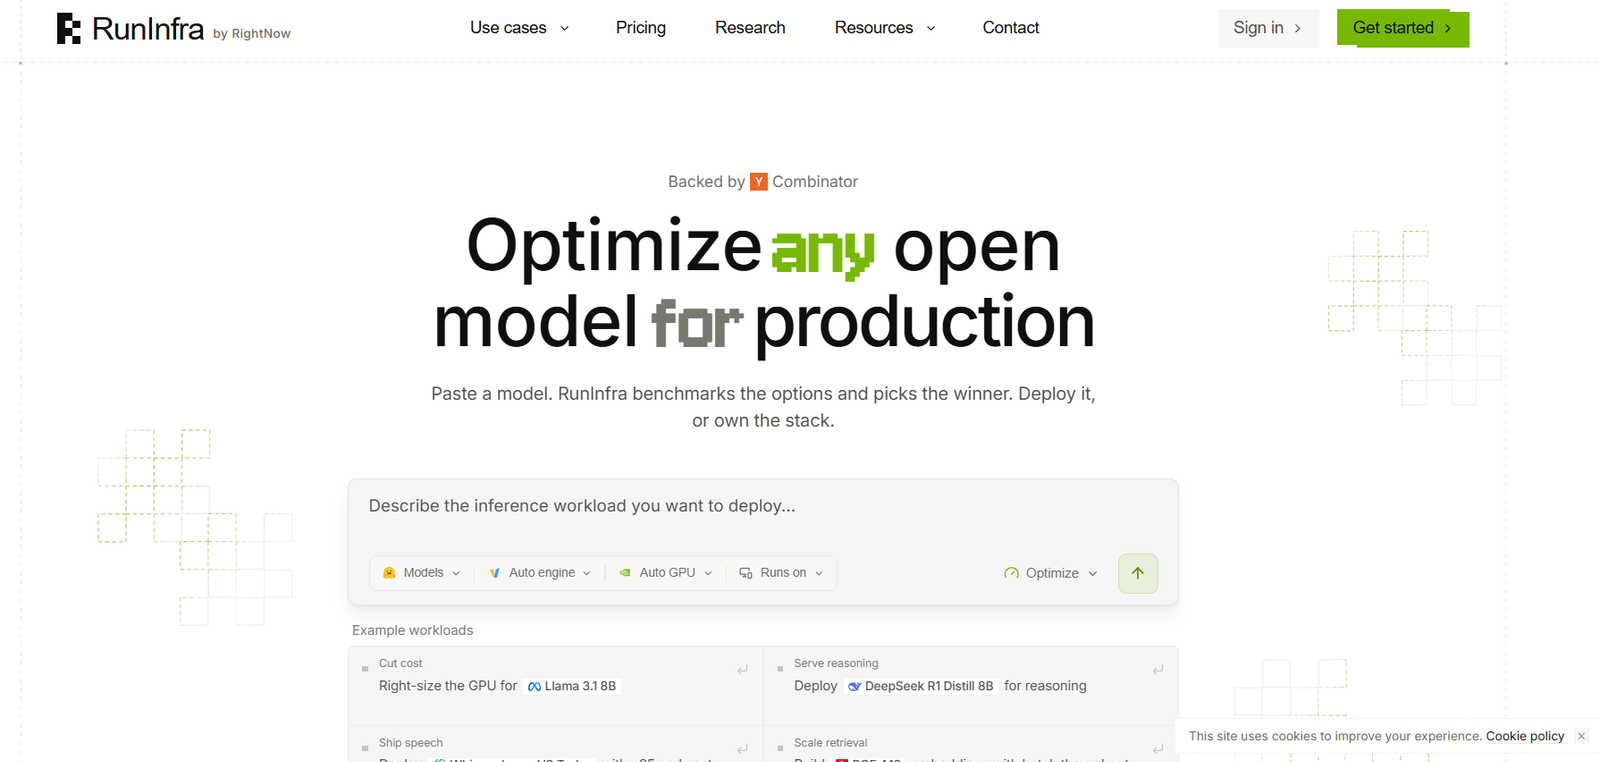Click the Llama 3.1 8B model chip
Image resolution: width=1600 pixels, height=762 pixels.
(572, 686)
